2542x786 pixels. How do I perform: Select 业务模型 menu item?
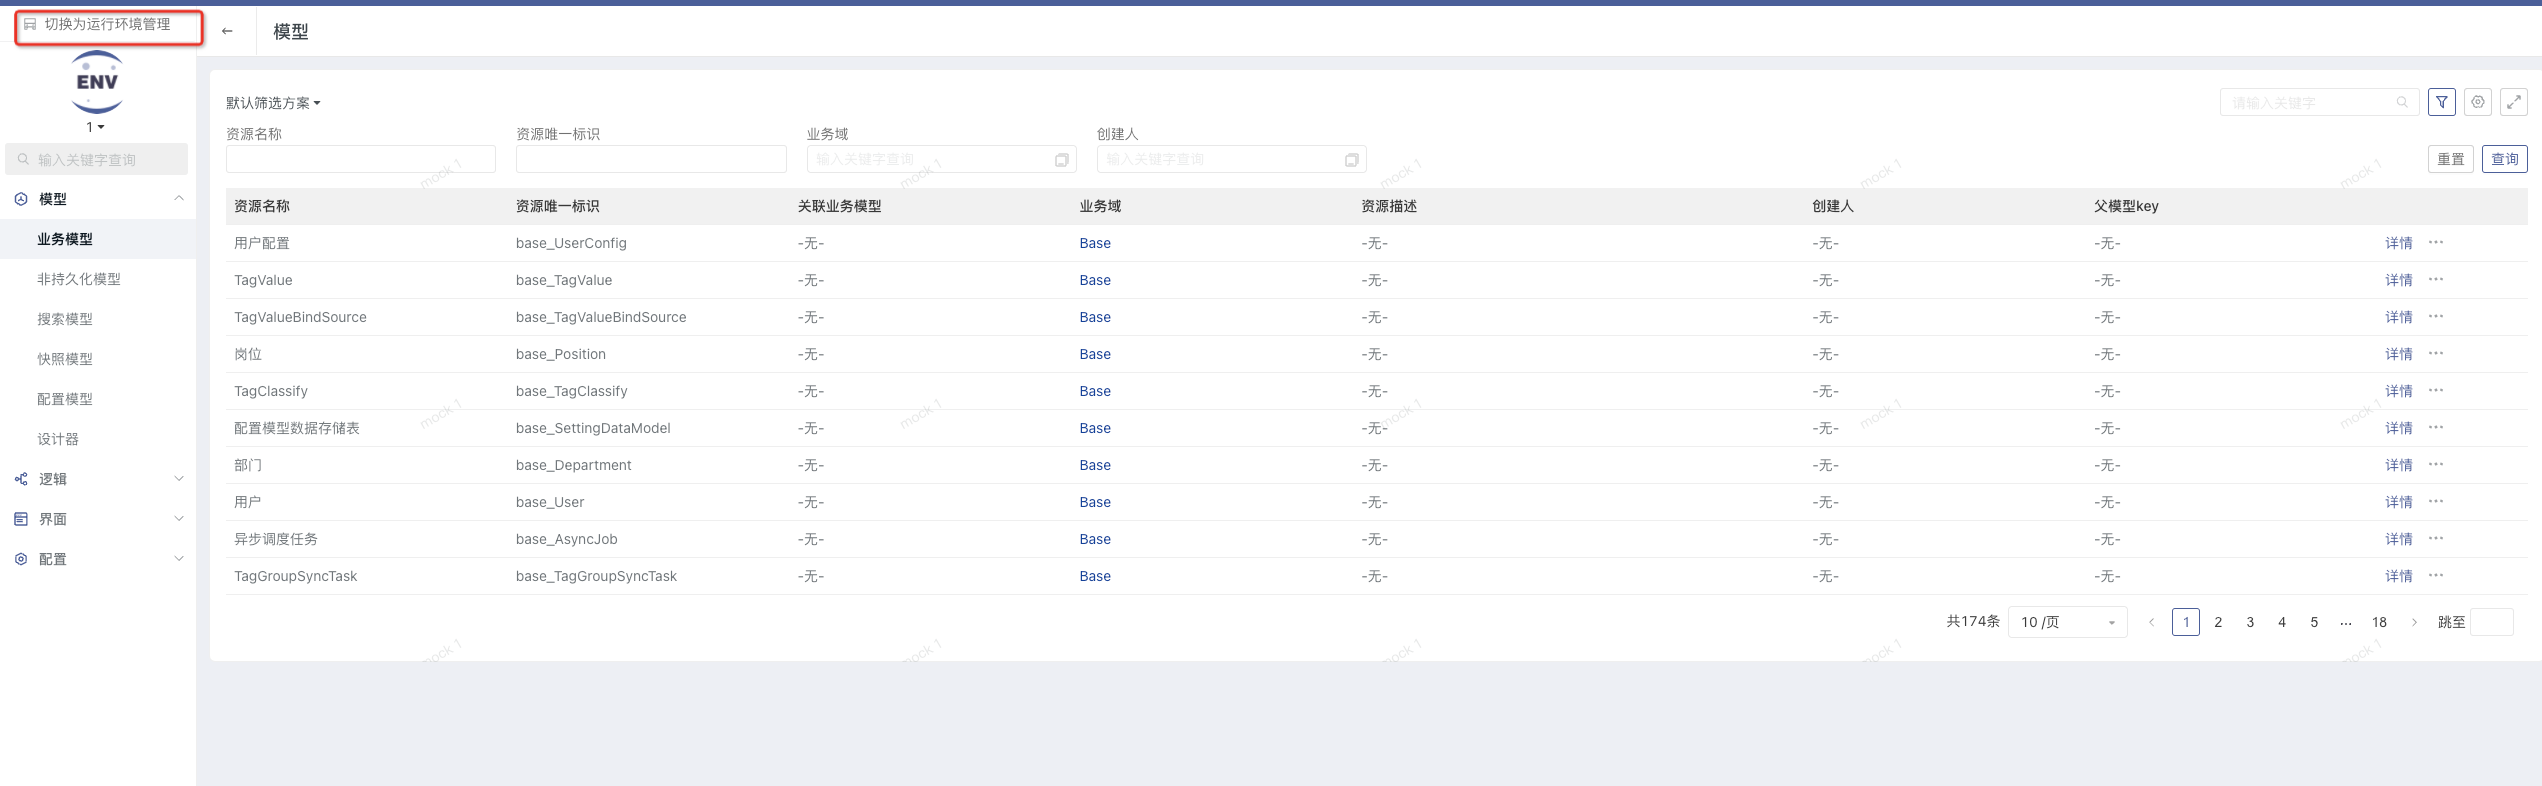pos(98,239)
